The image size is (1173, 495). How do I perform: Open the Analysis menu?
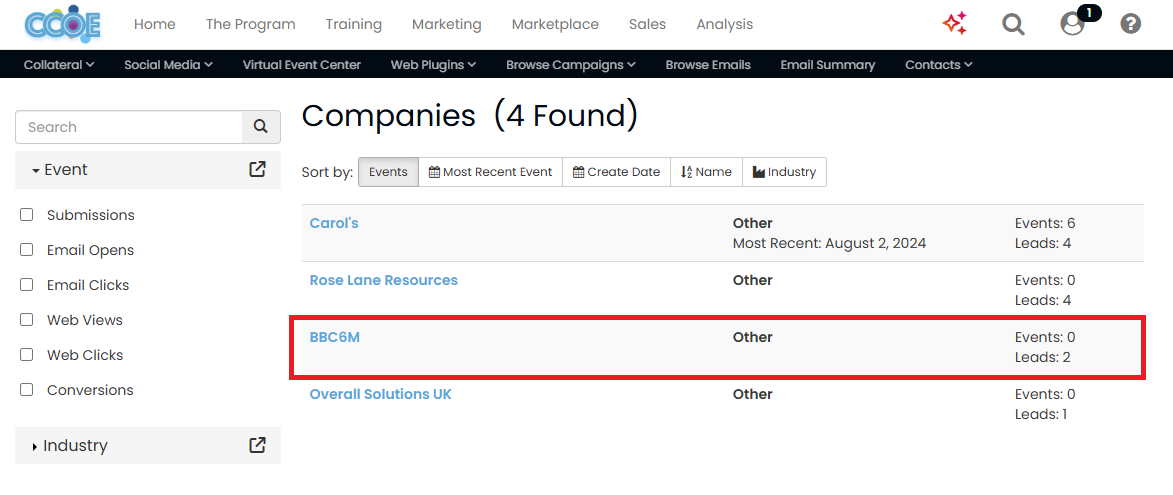pos(725,25)
